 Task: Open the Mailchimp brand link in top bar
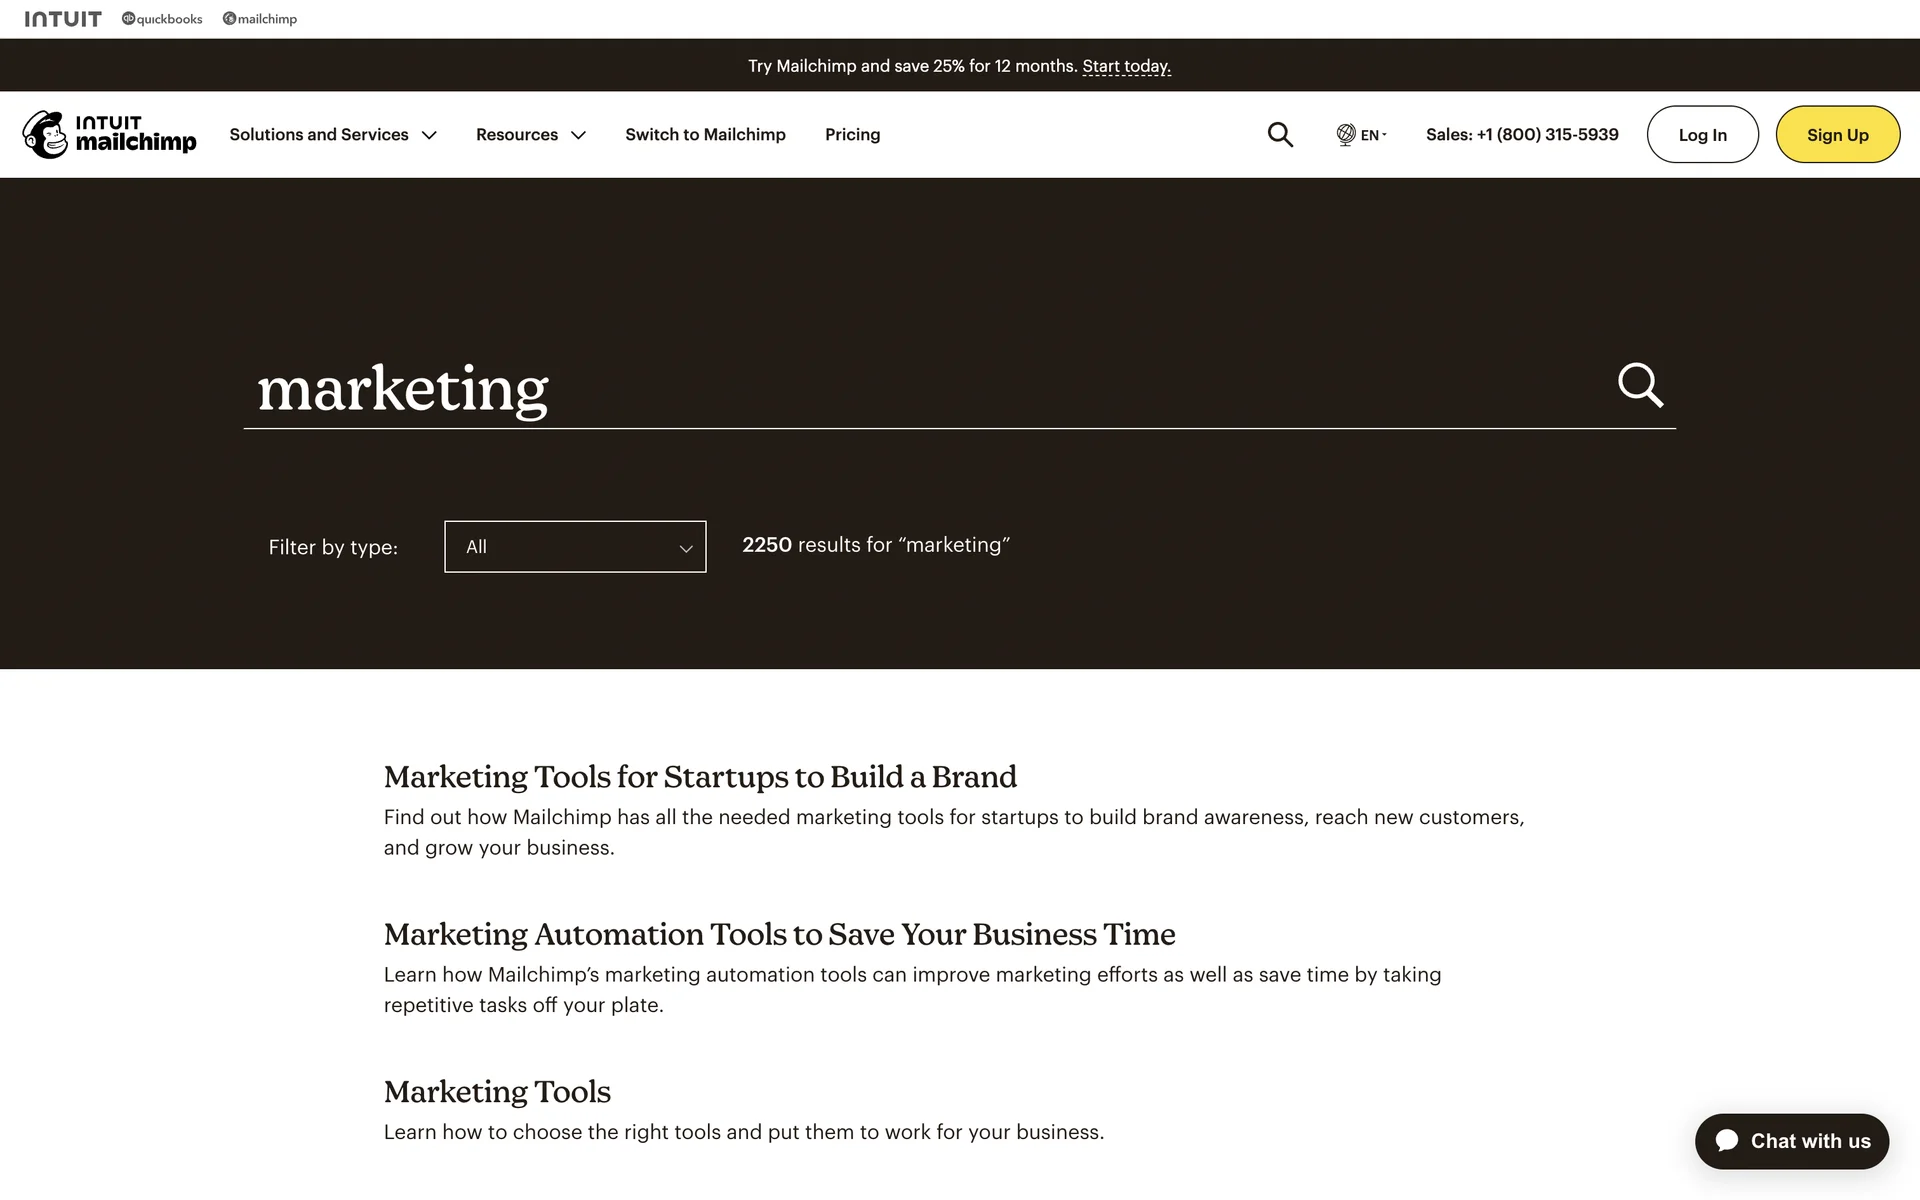coord(260,19)
